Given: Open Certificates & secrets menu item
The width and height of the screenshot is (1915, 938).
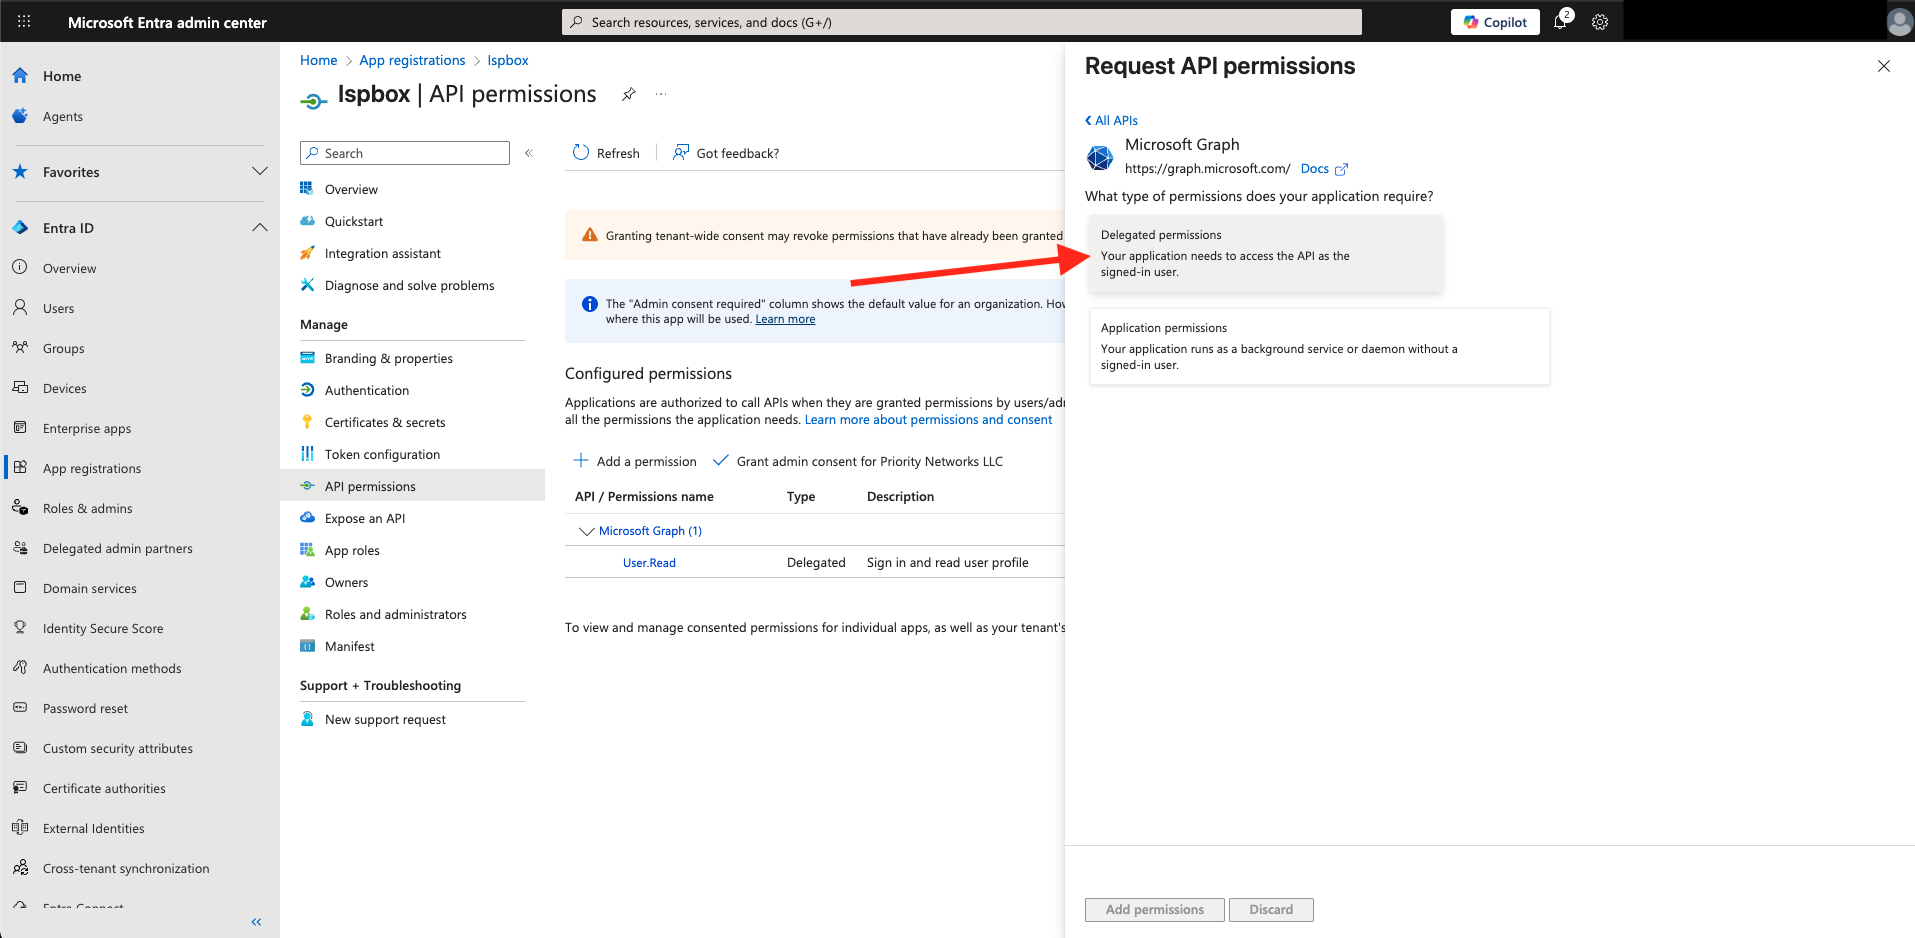Looking at the screenshot, I should coord(384,422).
